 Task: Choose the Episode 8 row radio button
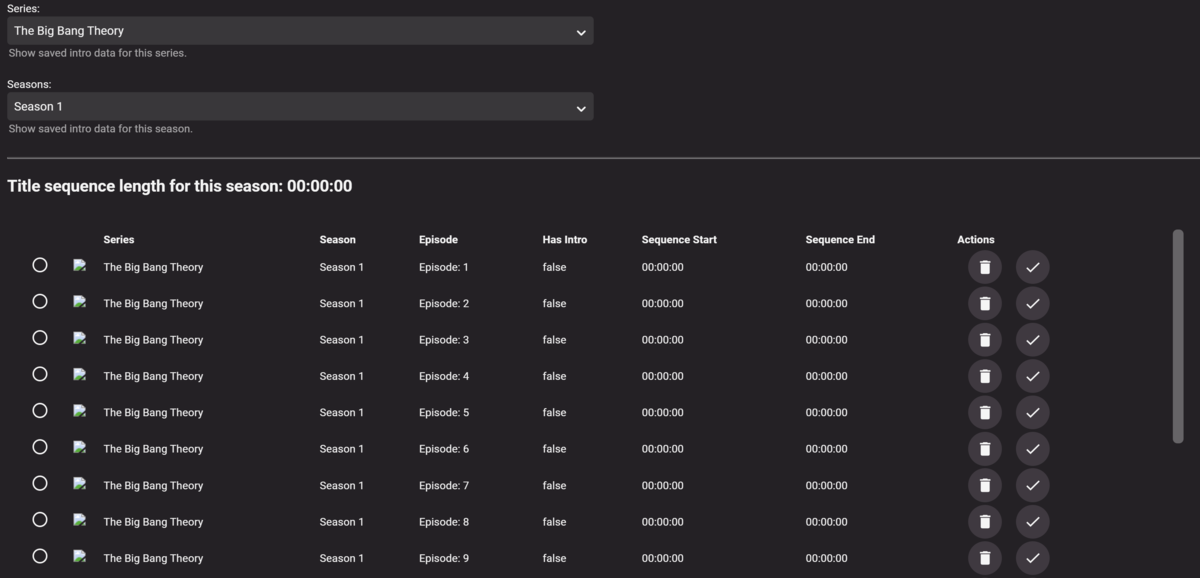40,520
